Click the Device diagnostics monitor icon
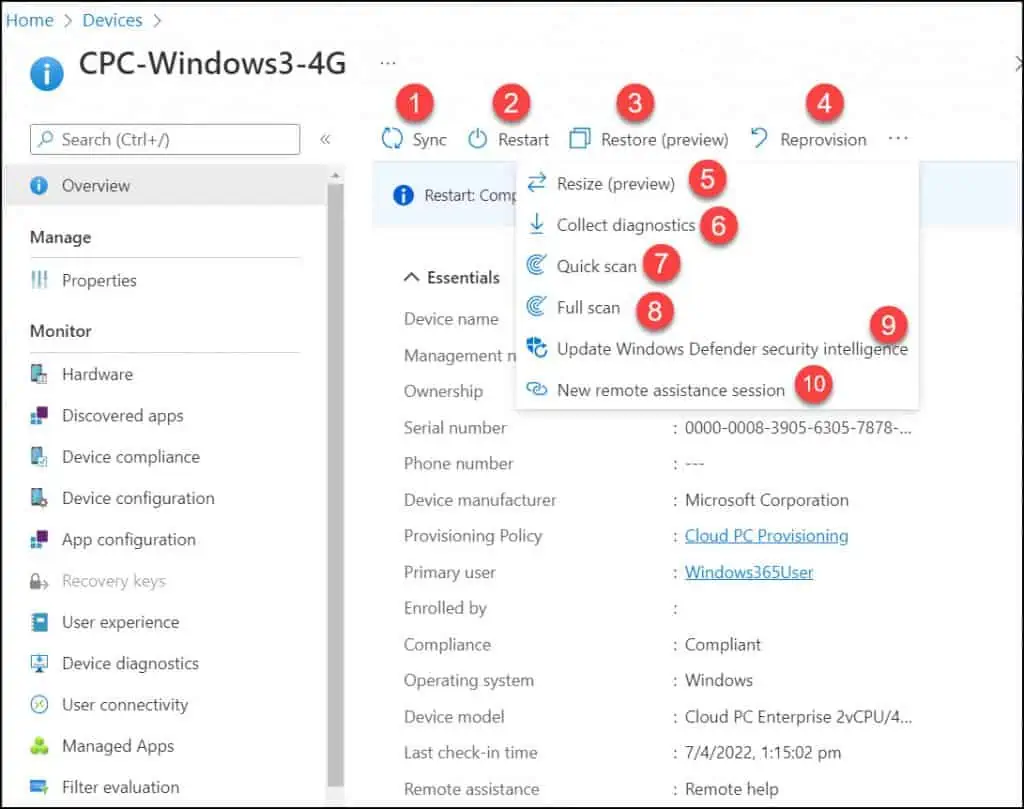 pos(39,663)
